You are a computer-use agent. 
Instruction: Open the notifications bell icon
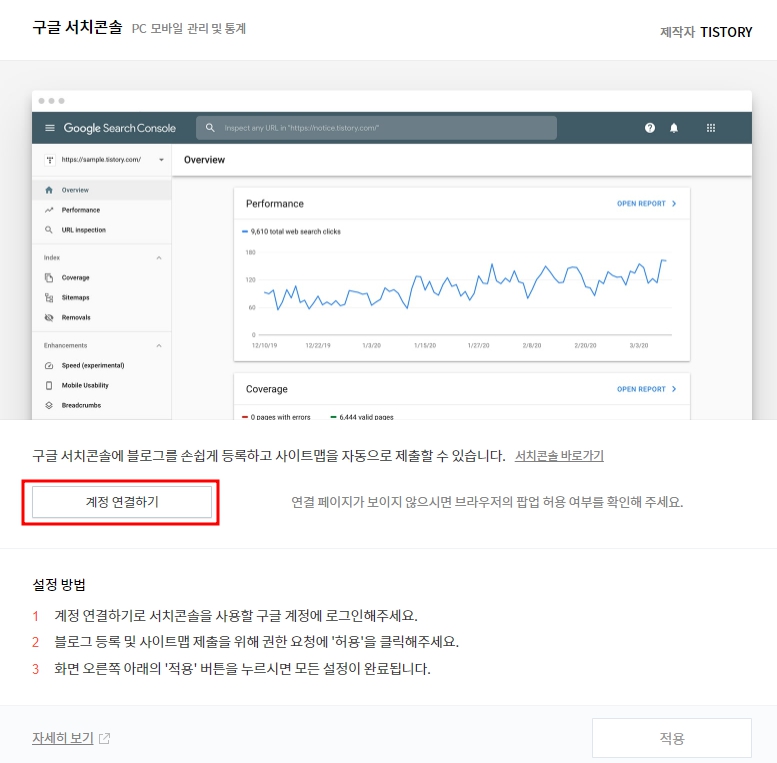[674, 128]
